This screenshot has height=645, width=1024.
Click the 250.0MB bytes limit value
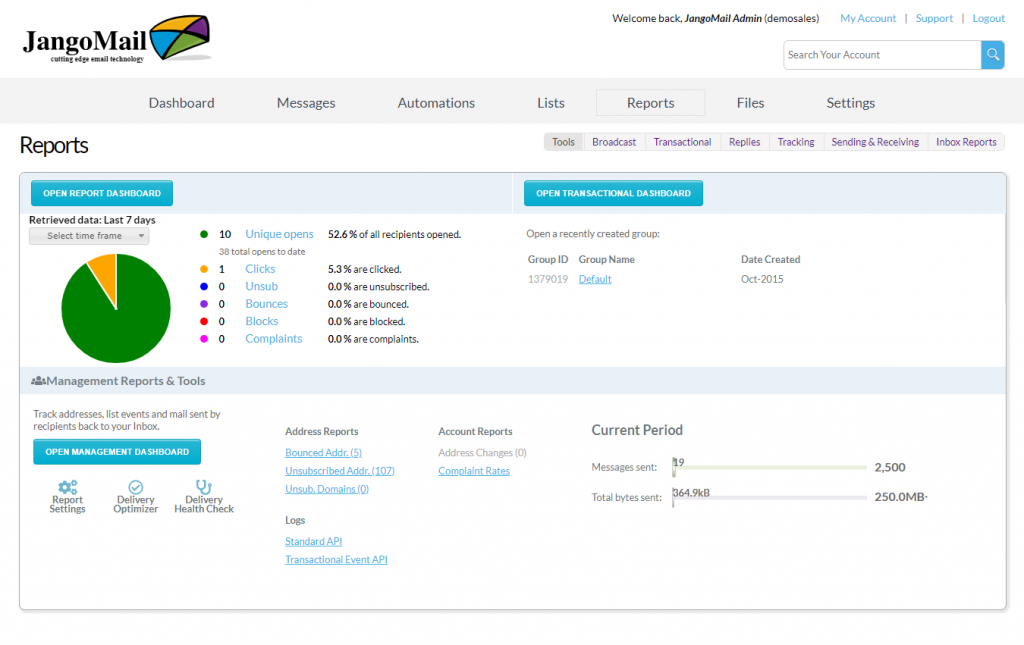[x=901, y=497]
